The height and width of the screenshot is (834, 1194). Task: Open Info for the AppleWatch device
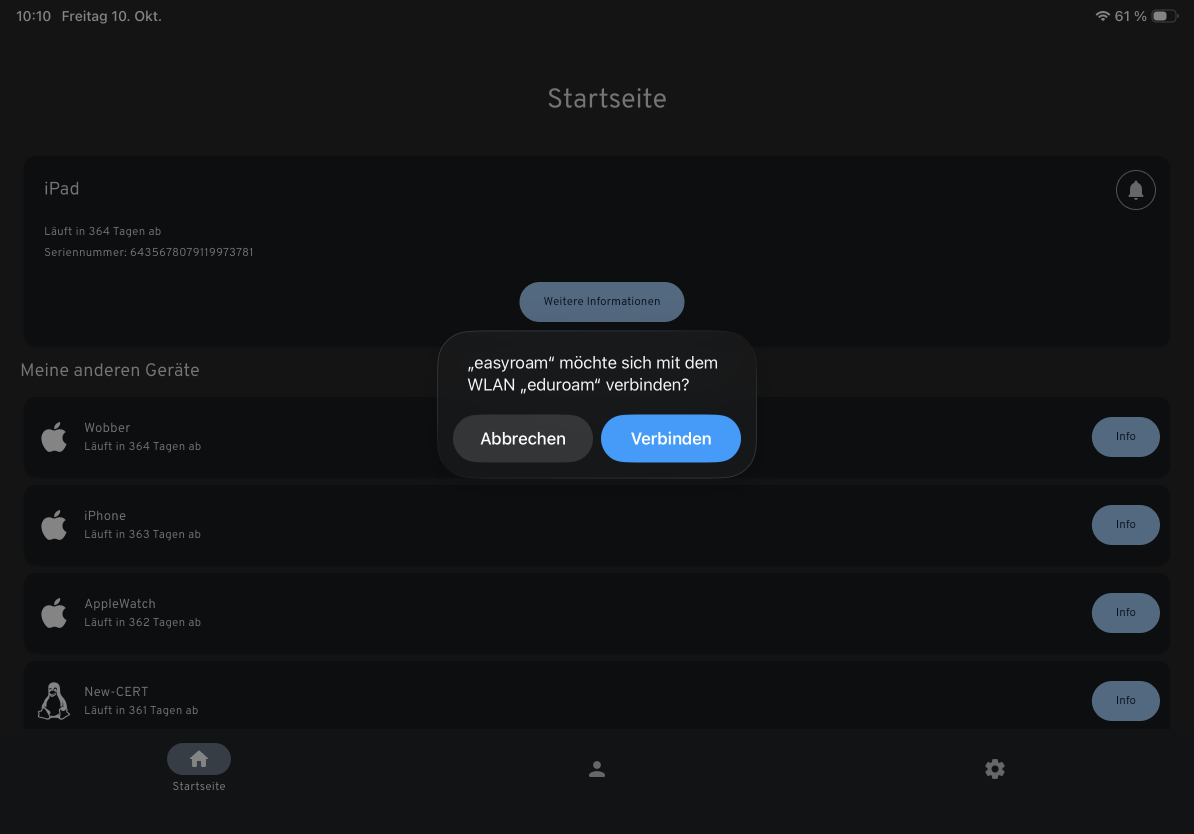(1125, 612)
